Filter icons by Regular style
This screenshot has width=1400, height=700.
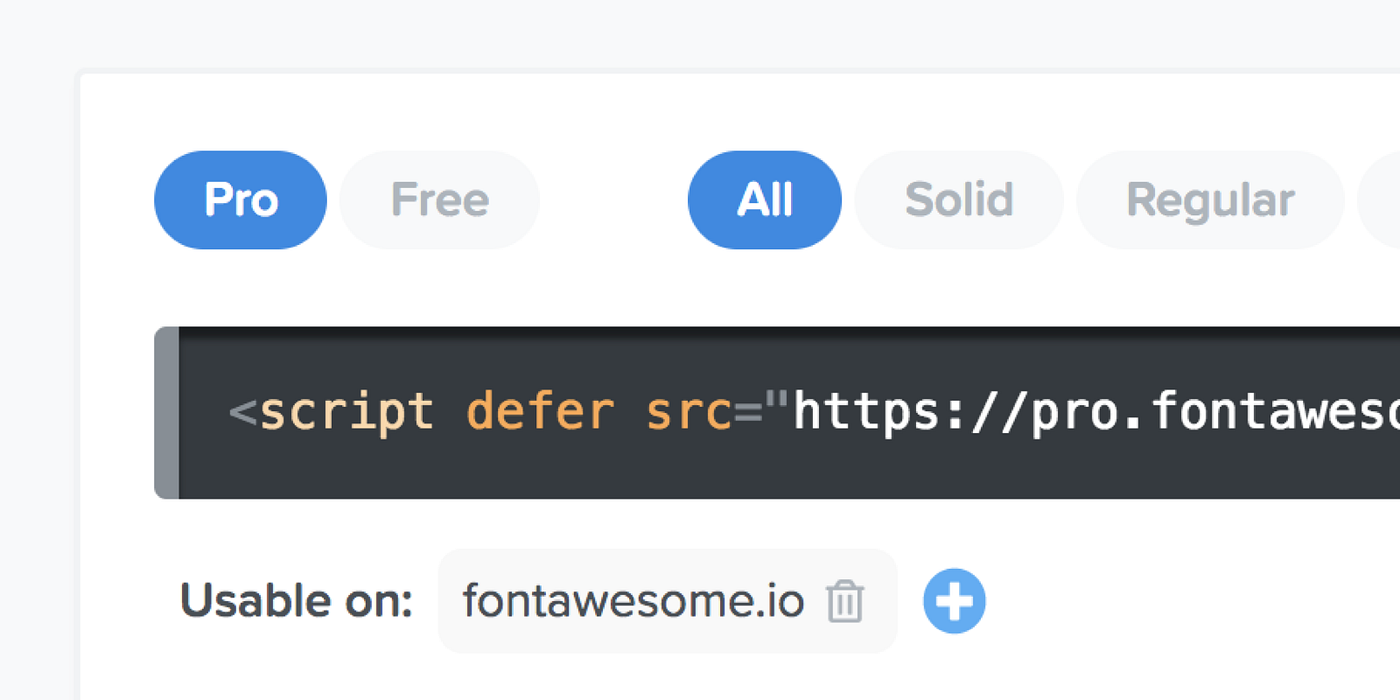1210,200
